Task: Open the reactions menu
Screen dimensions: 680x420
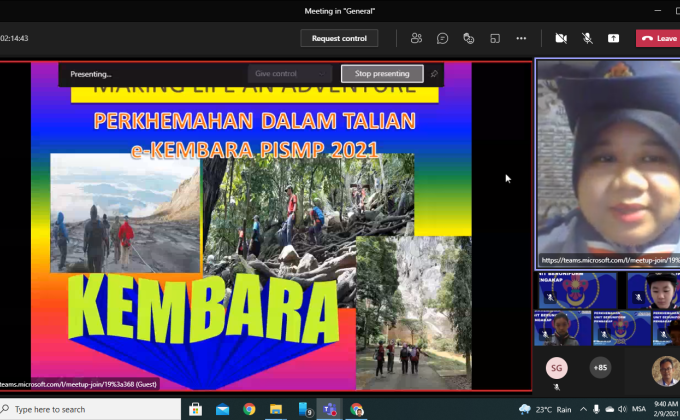Action: tap(468, 38)
